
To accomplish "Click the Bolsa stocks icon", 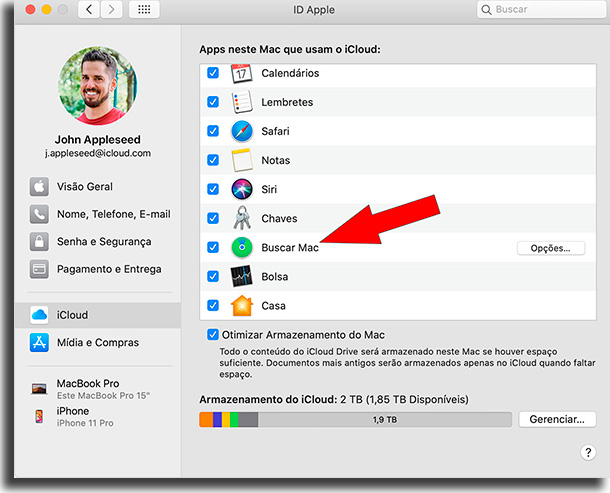I will (x=242, y=276).
